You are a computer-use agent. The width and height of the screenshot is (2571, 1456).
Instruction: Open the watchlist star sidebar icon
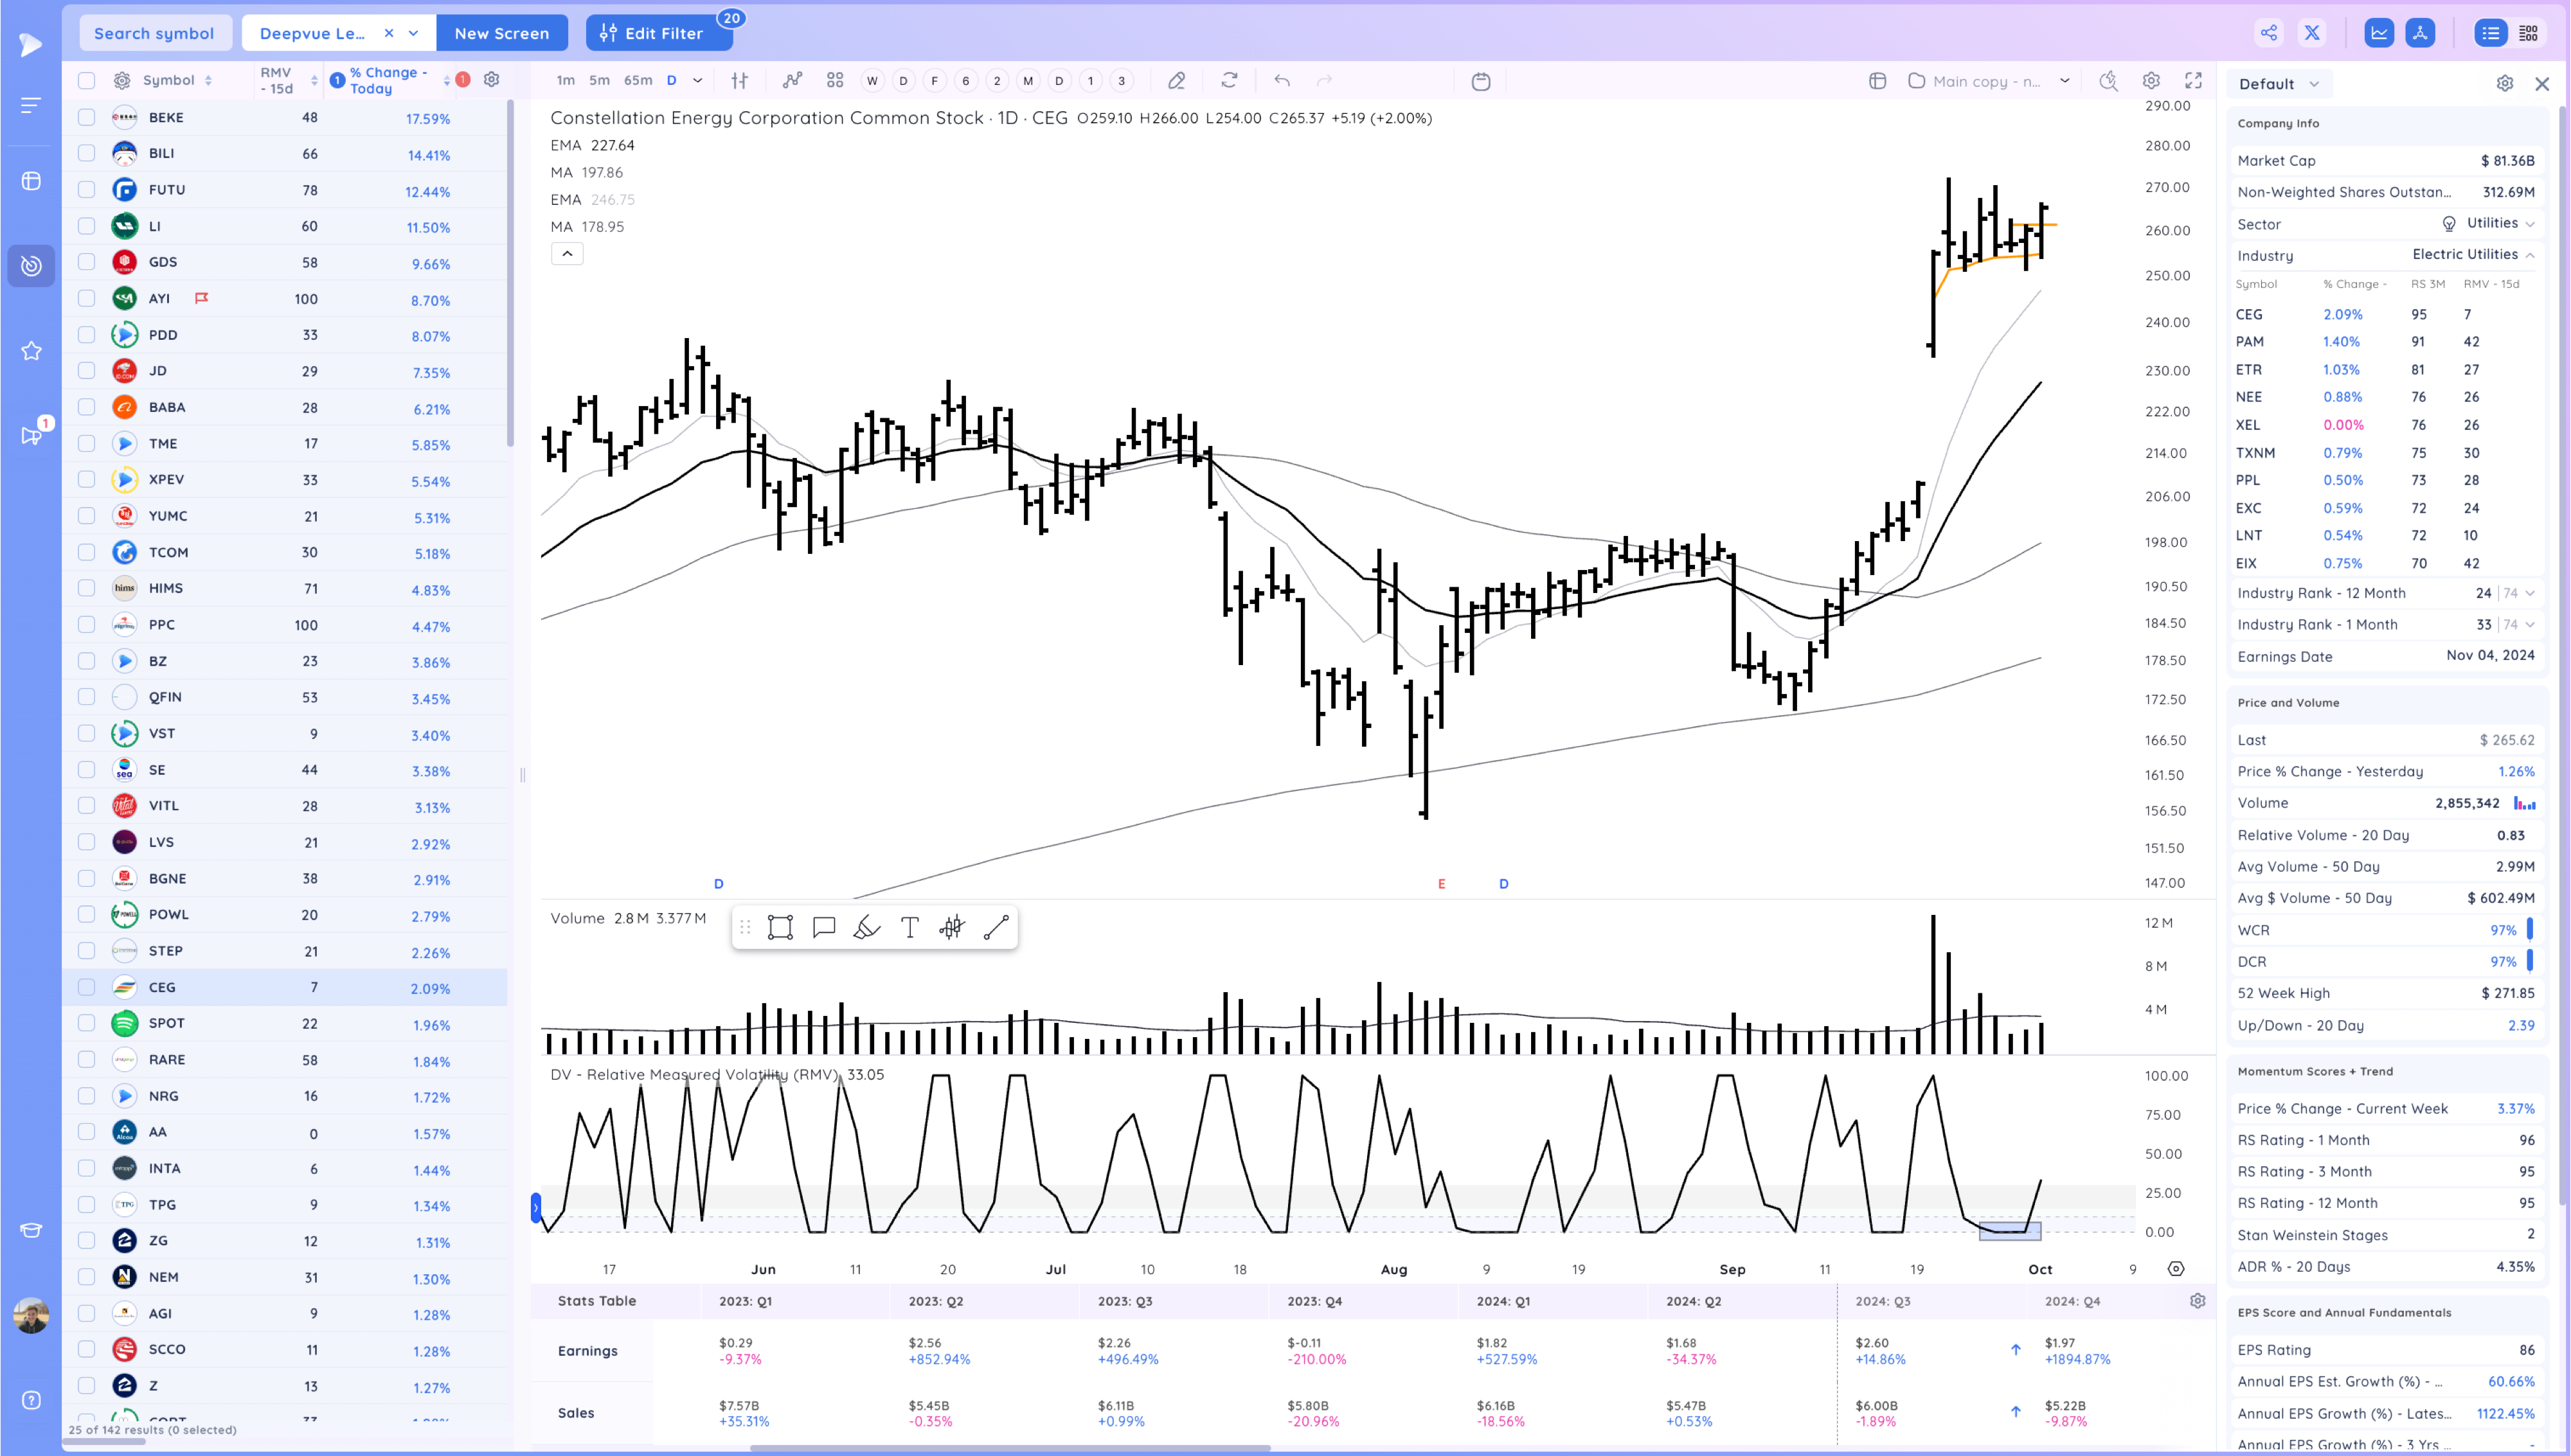click(x=31, y=351)
